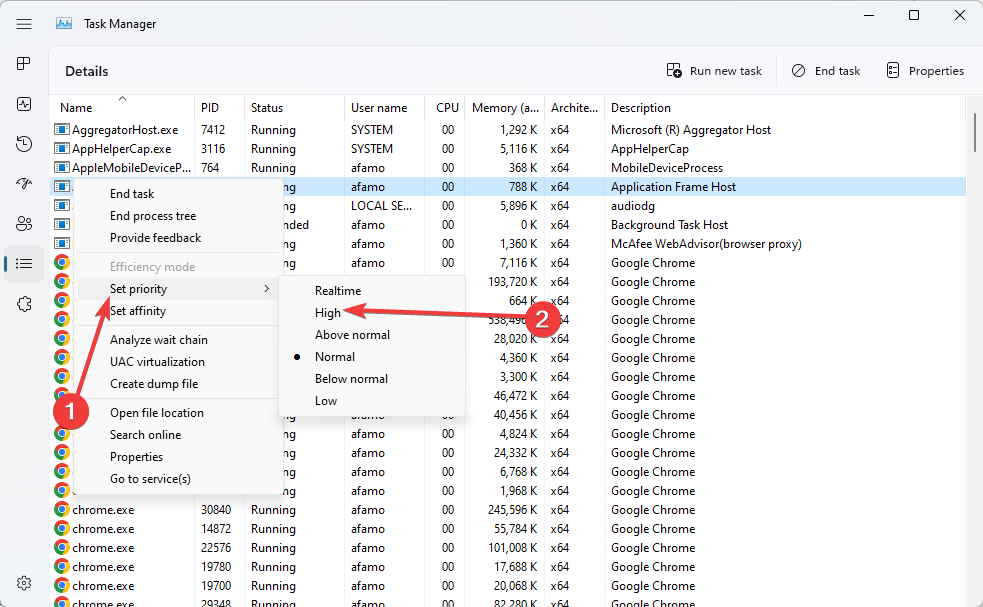This screenshot has height=607, width=983.
Task: Sort by User name column header
Action: pos(384,108)
